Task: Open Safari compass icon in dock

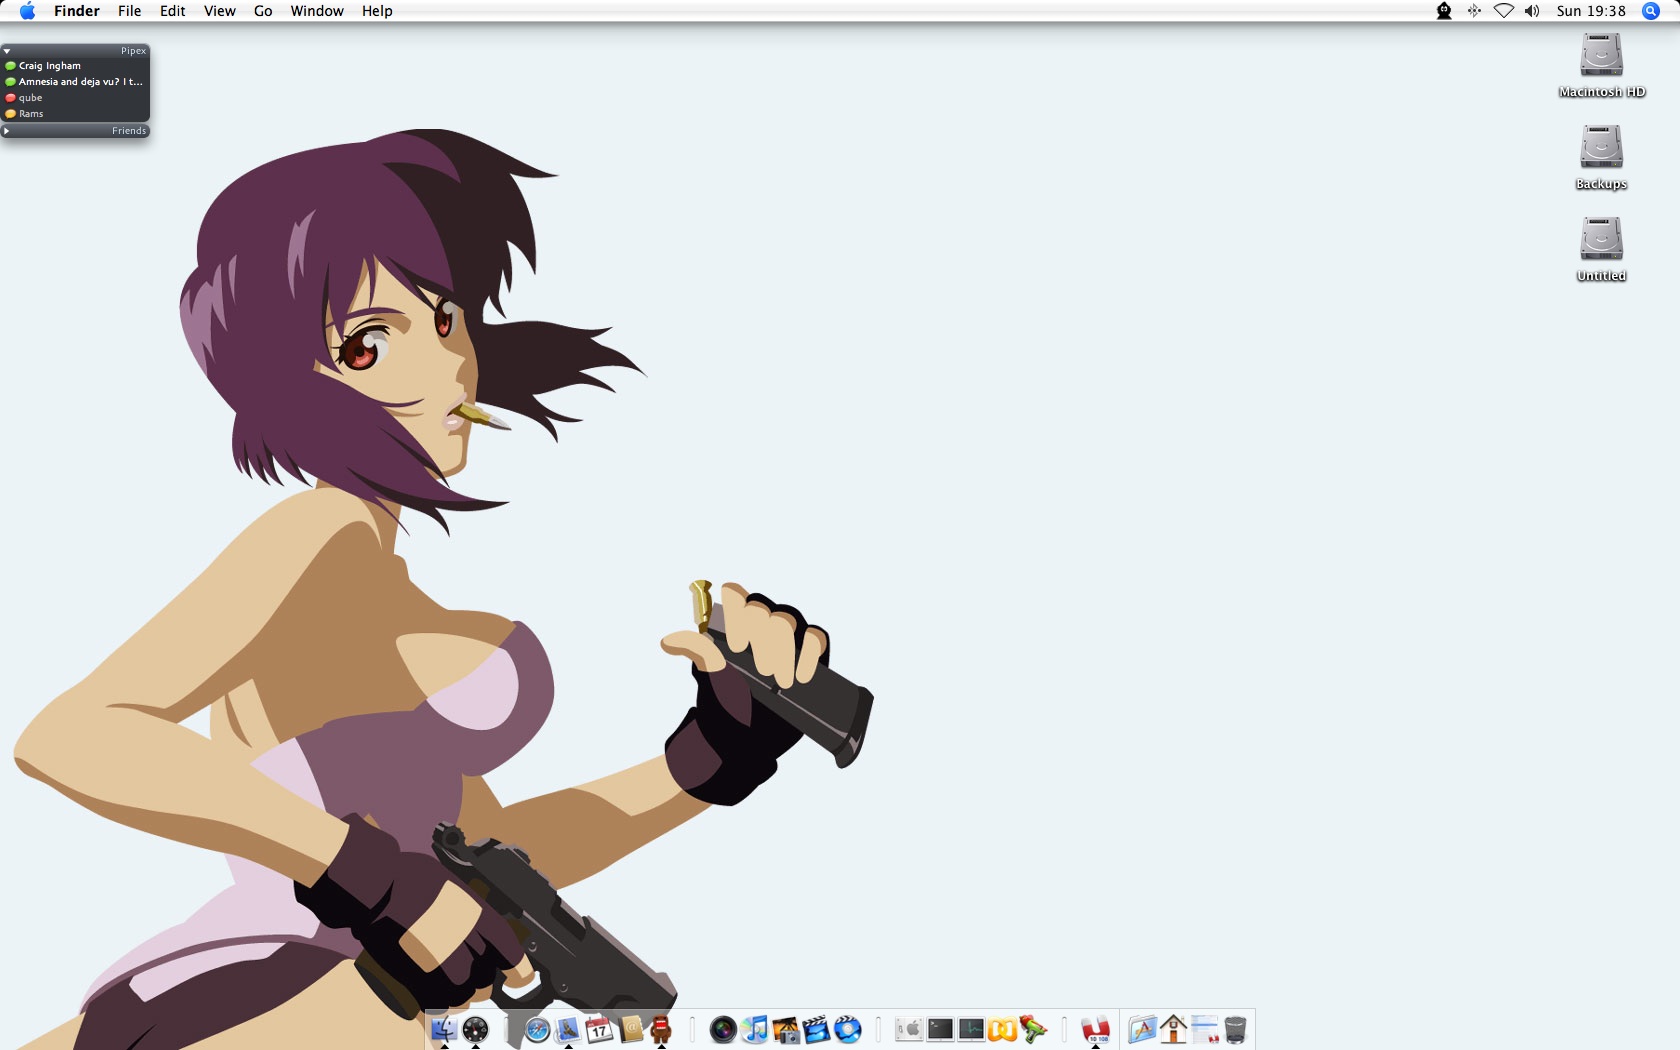Action: 537,1029
